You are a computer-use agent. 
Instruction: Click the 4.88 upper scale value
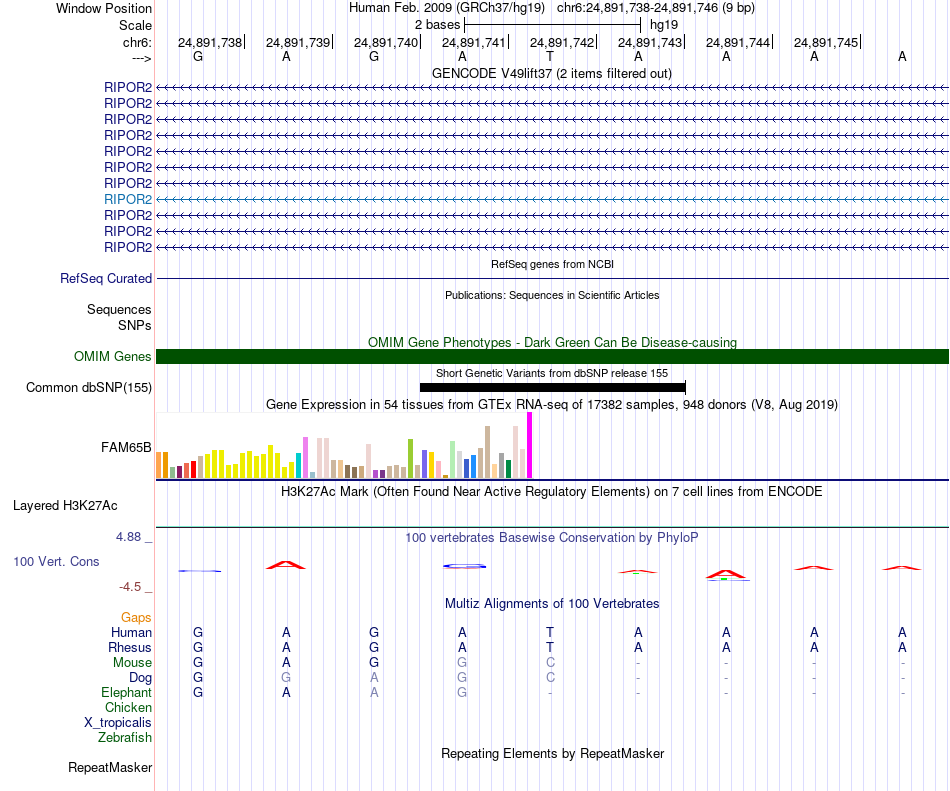click(x=128, y=537)
